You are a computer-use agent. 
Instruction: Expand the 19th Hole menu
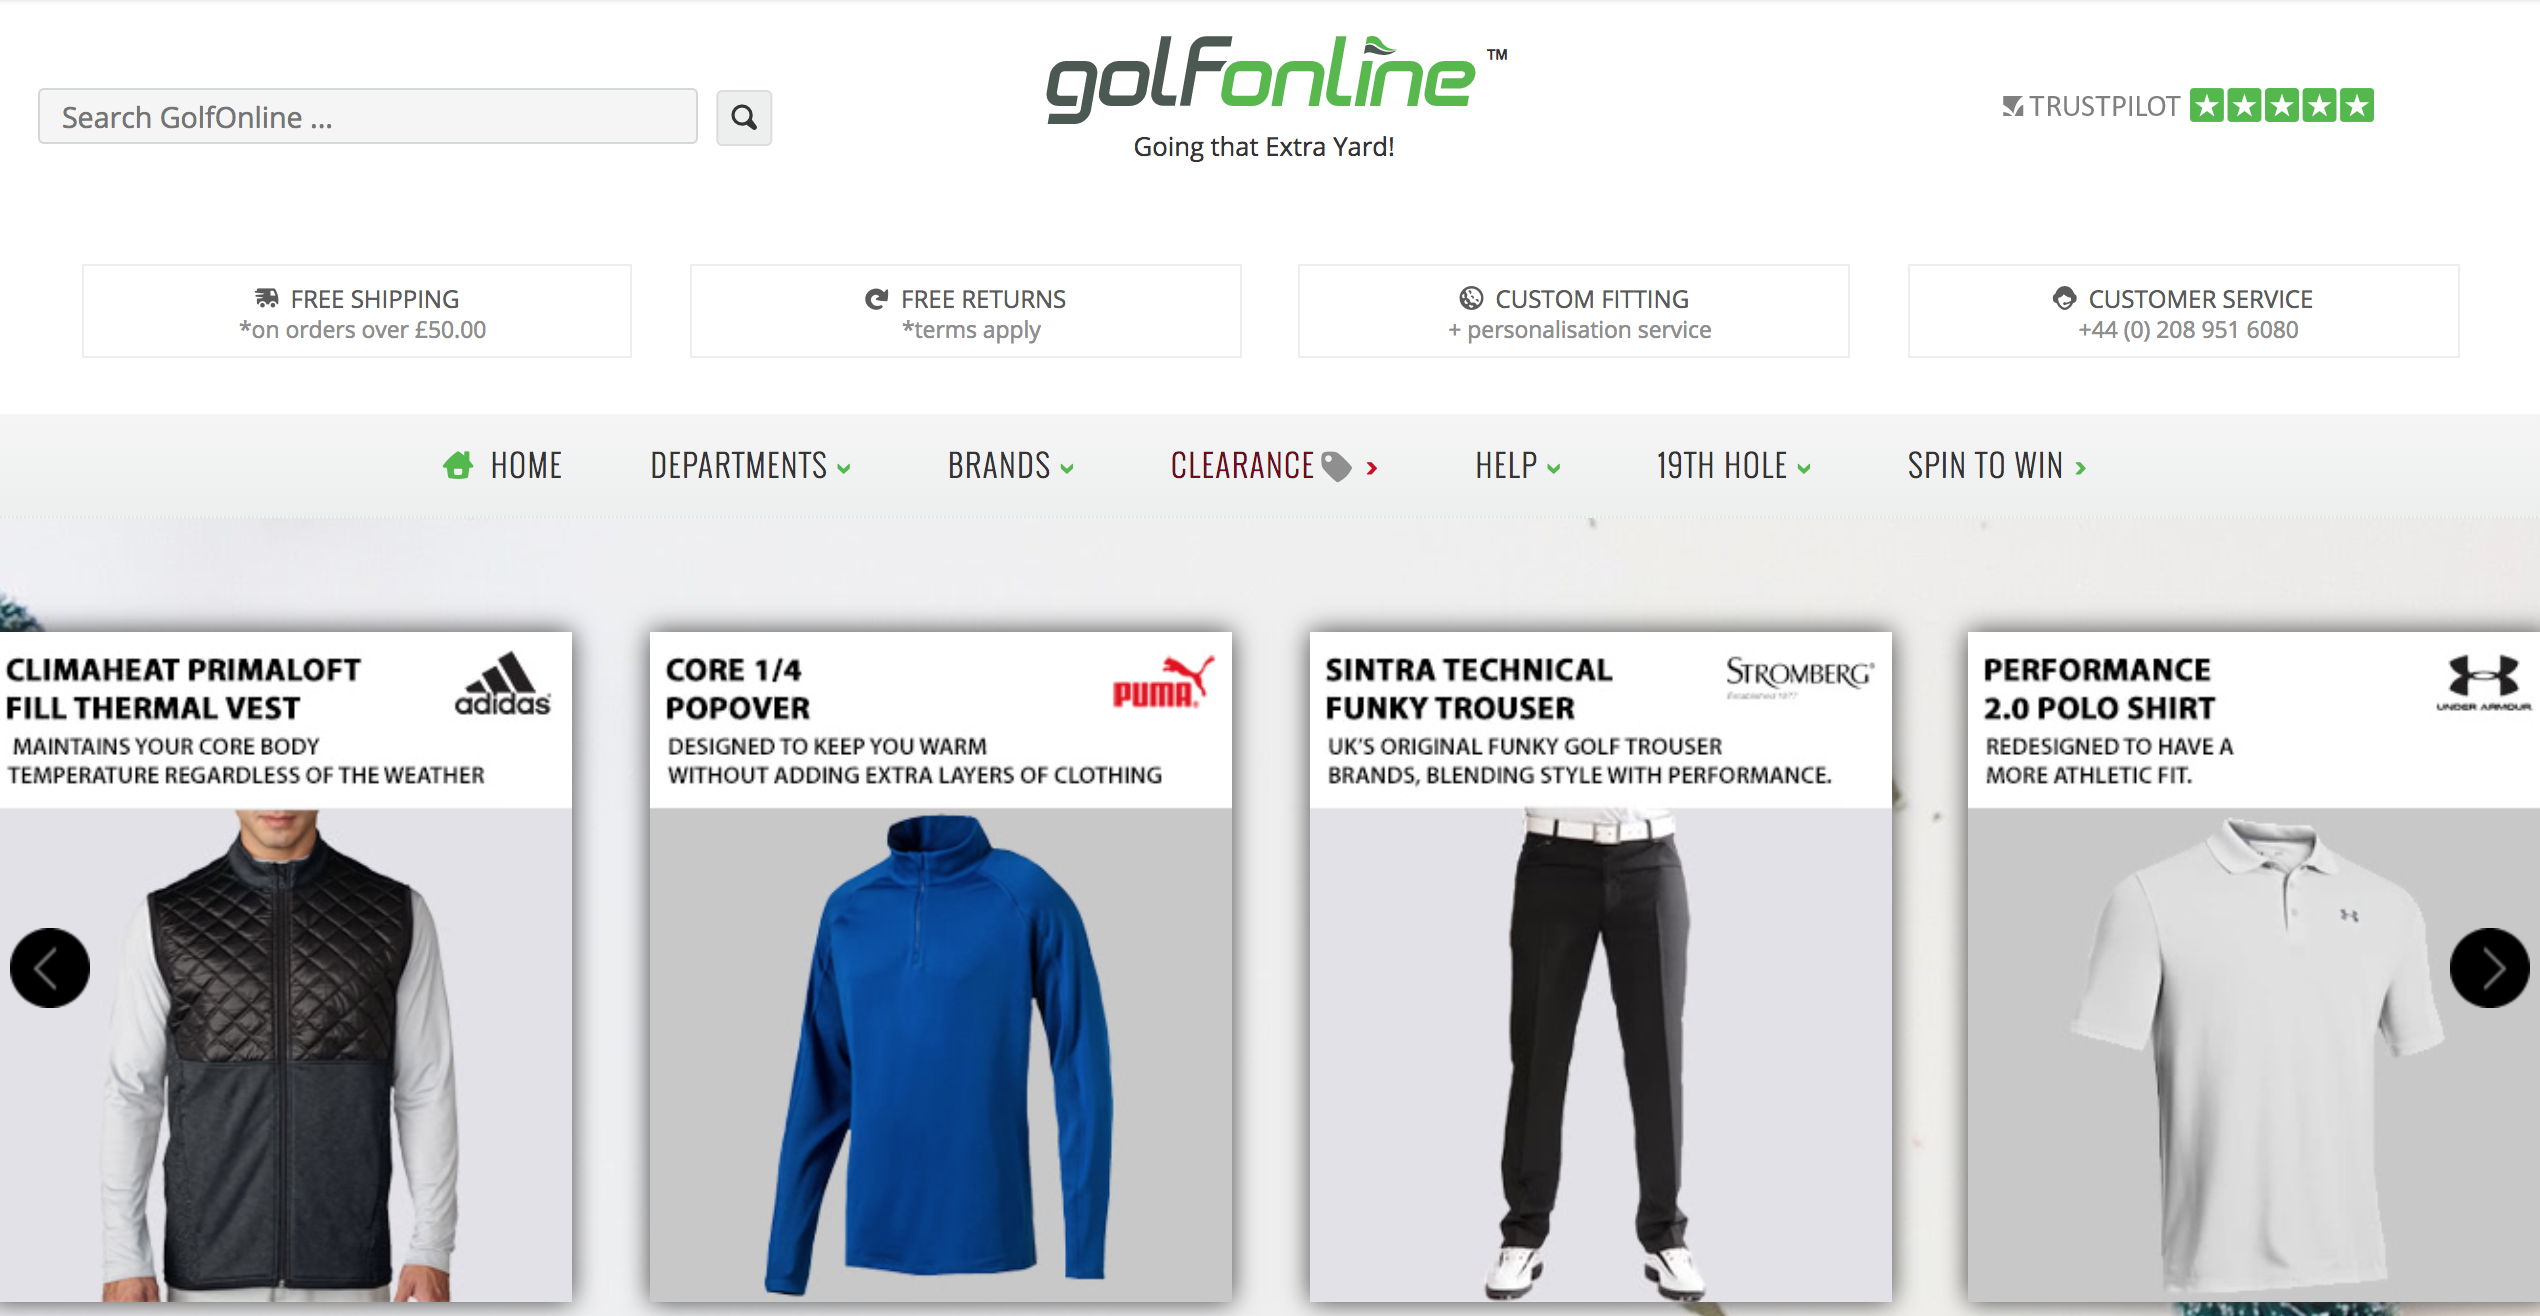[1733, 466]
